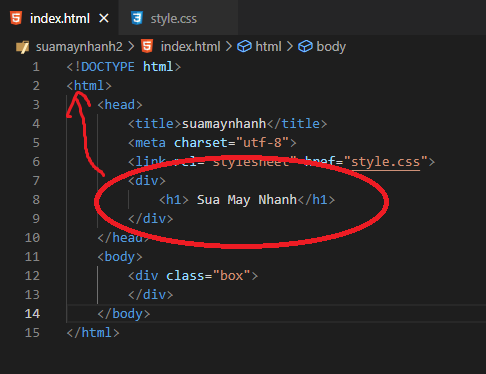The image size is (486, 374).
Task: Expand the body breadcrumb symbol list
Action: pyautogui.click(x=331, y=47)
